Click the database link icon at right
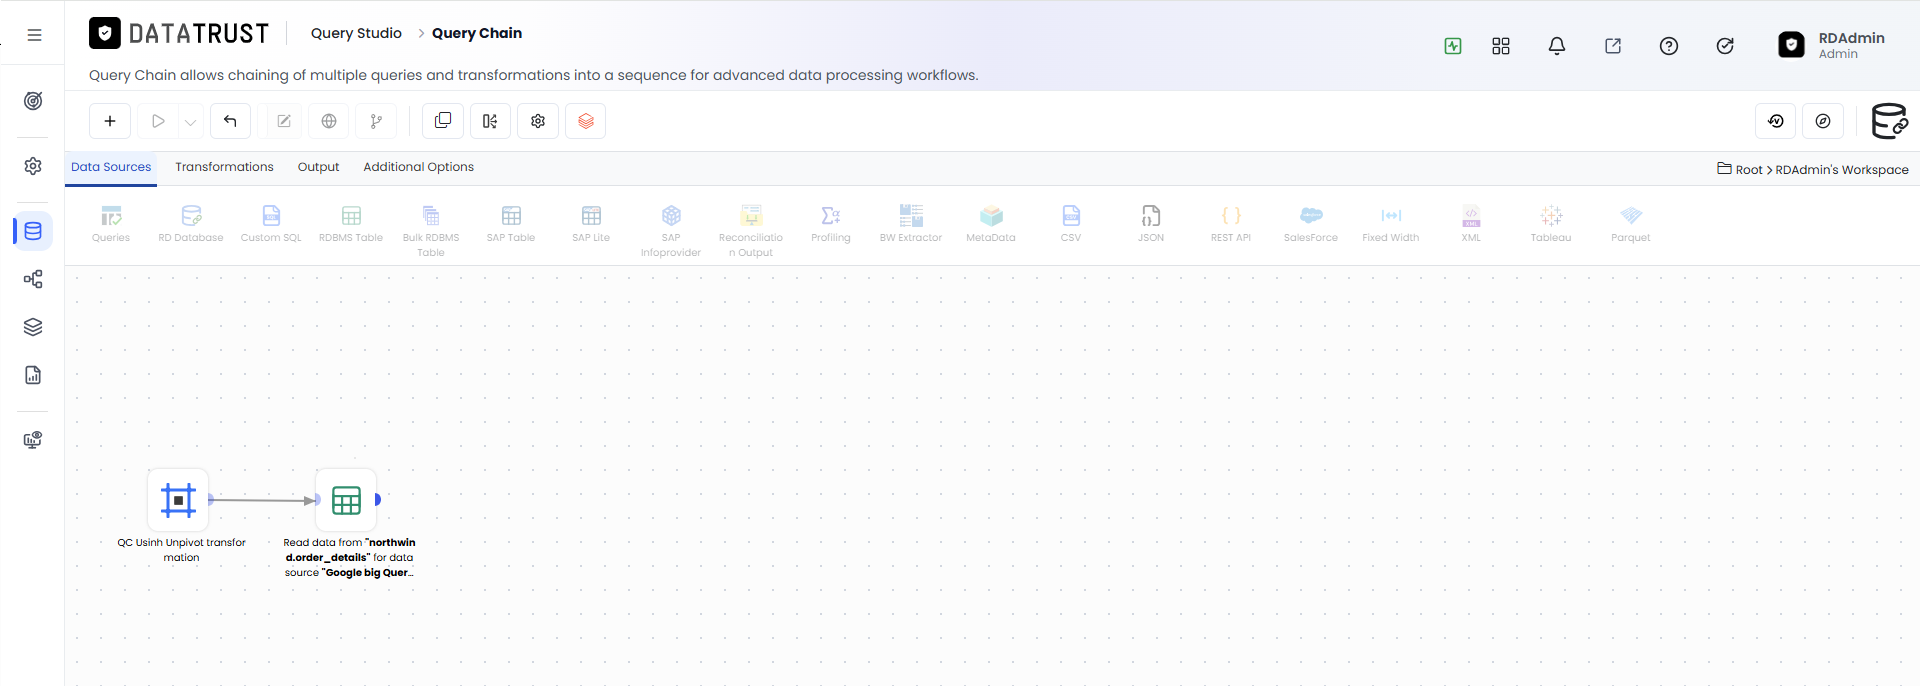Image resolution: width=1920 pixels, height=686 pixels. [1889, 121]
